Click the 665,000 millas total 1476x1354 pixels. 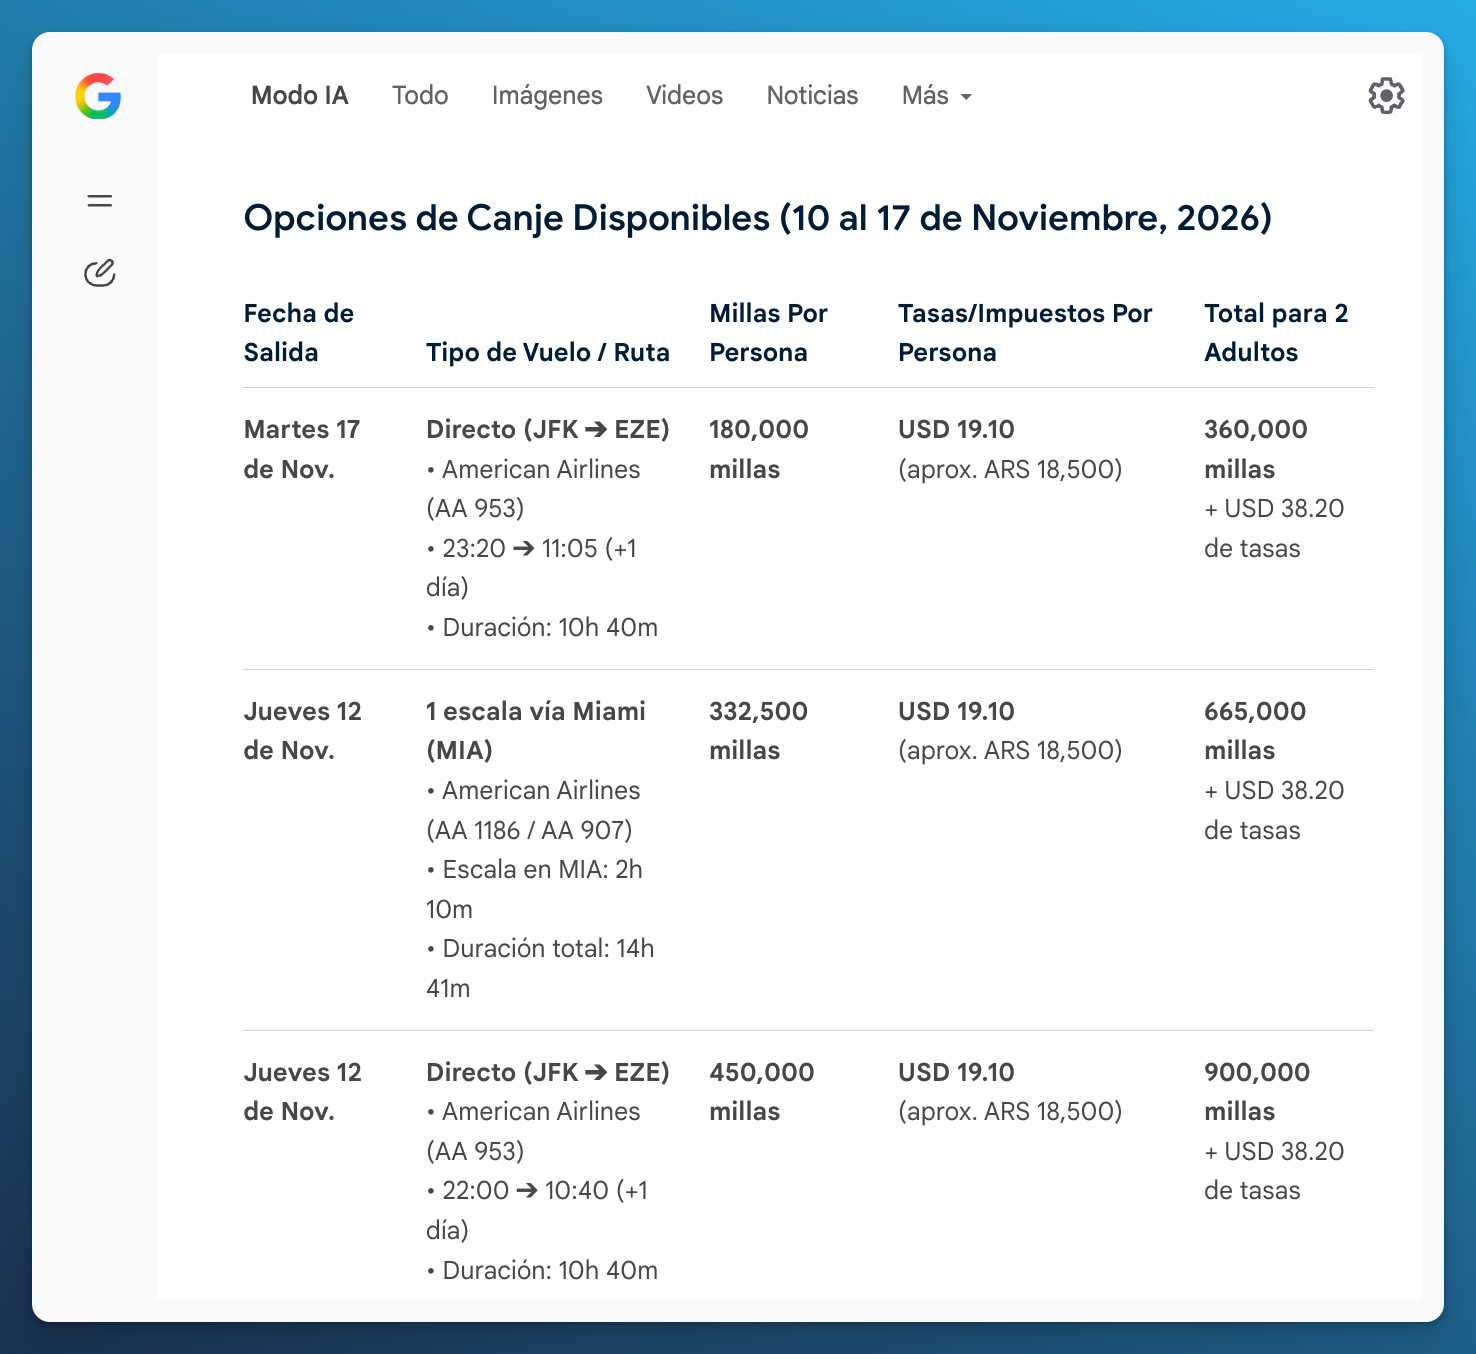pyautogui.click(x=1255, y=731)
